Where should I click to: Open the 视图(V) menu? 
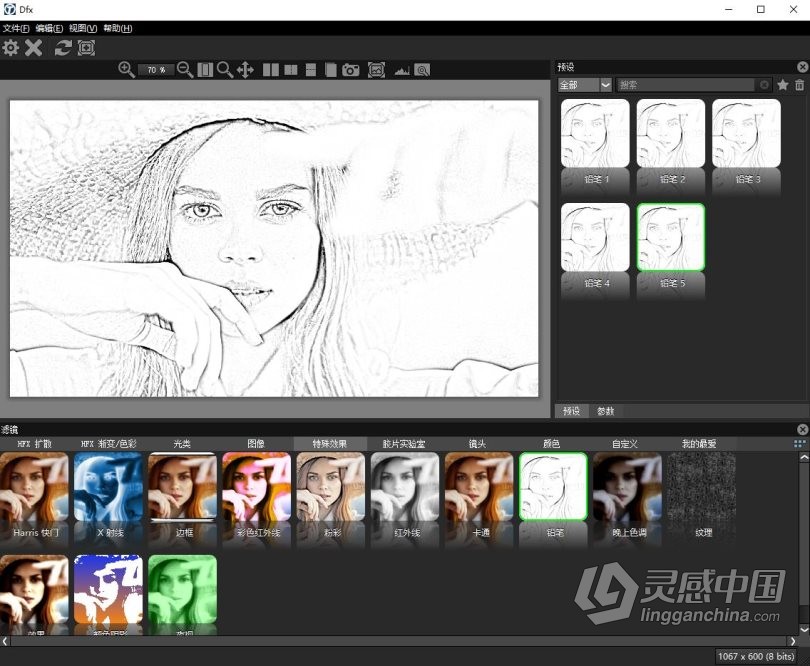[83, 28]
